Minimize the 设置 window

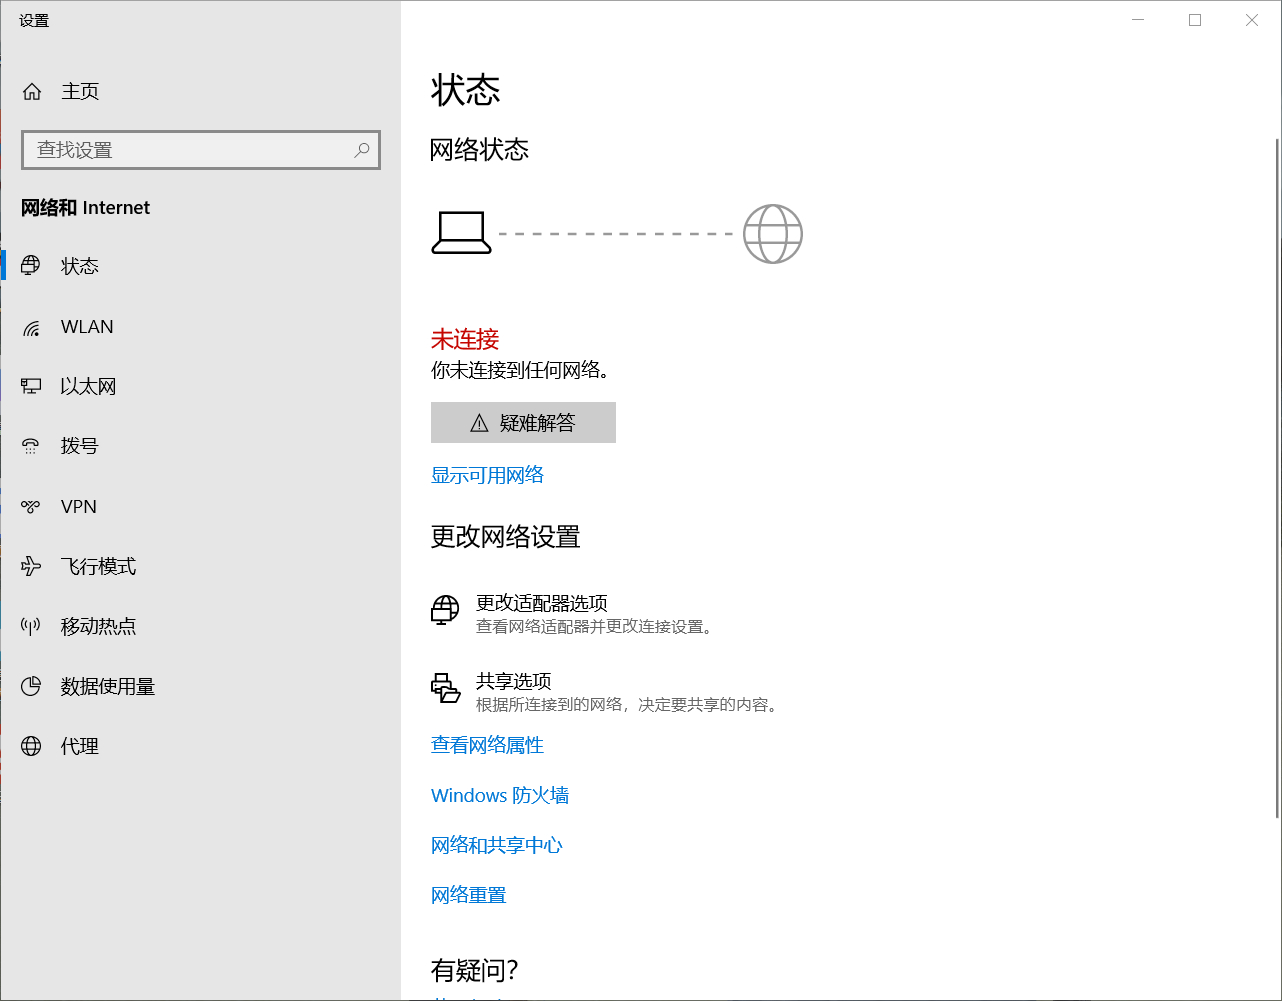[x=1138, y=20]
